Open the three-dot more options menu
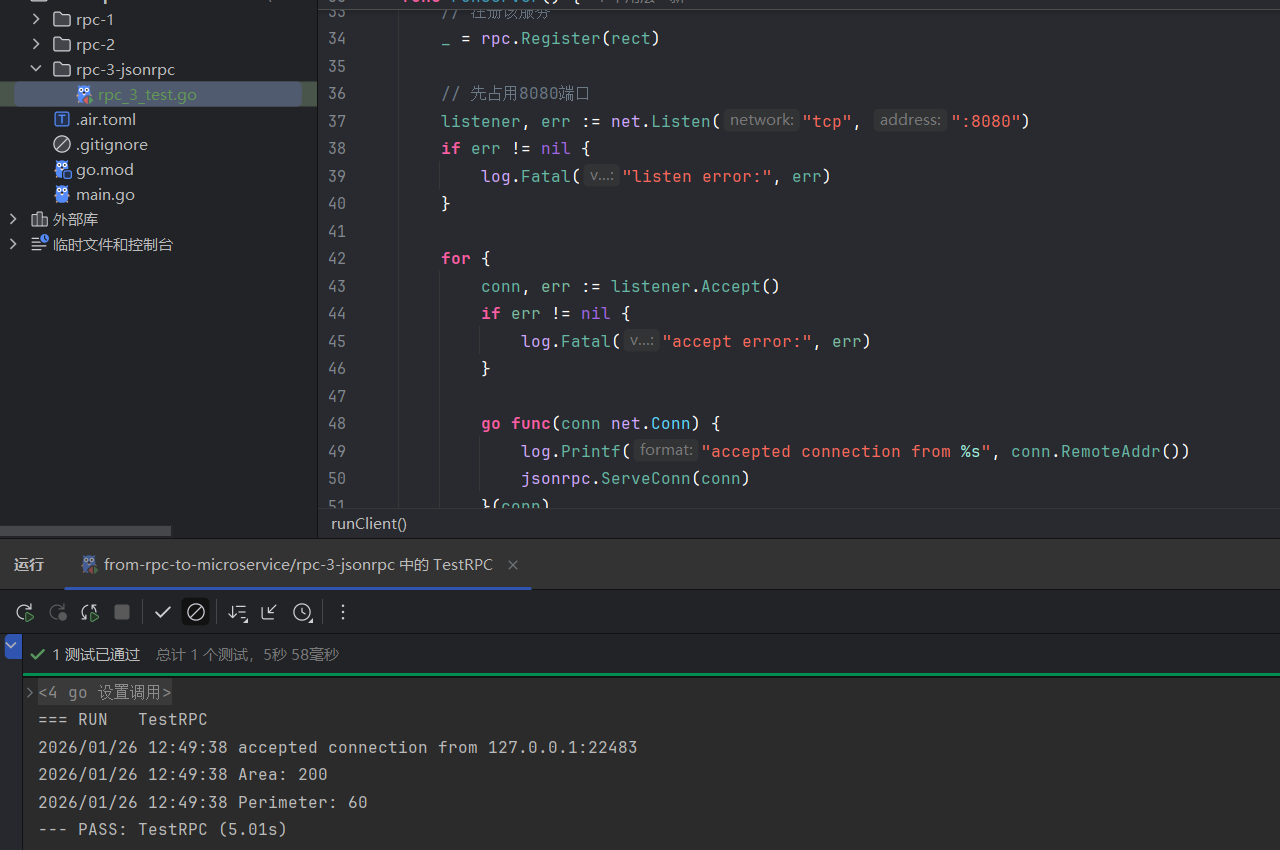 pyautogui.click(x=343, y=612)
